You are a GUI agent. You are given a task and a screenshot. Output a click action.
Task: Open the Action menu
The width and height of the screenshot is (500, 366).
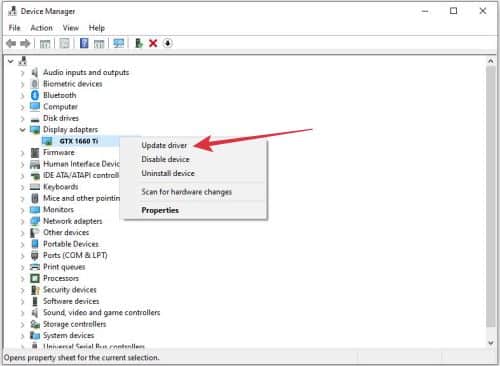pos(41,28)
